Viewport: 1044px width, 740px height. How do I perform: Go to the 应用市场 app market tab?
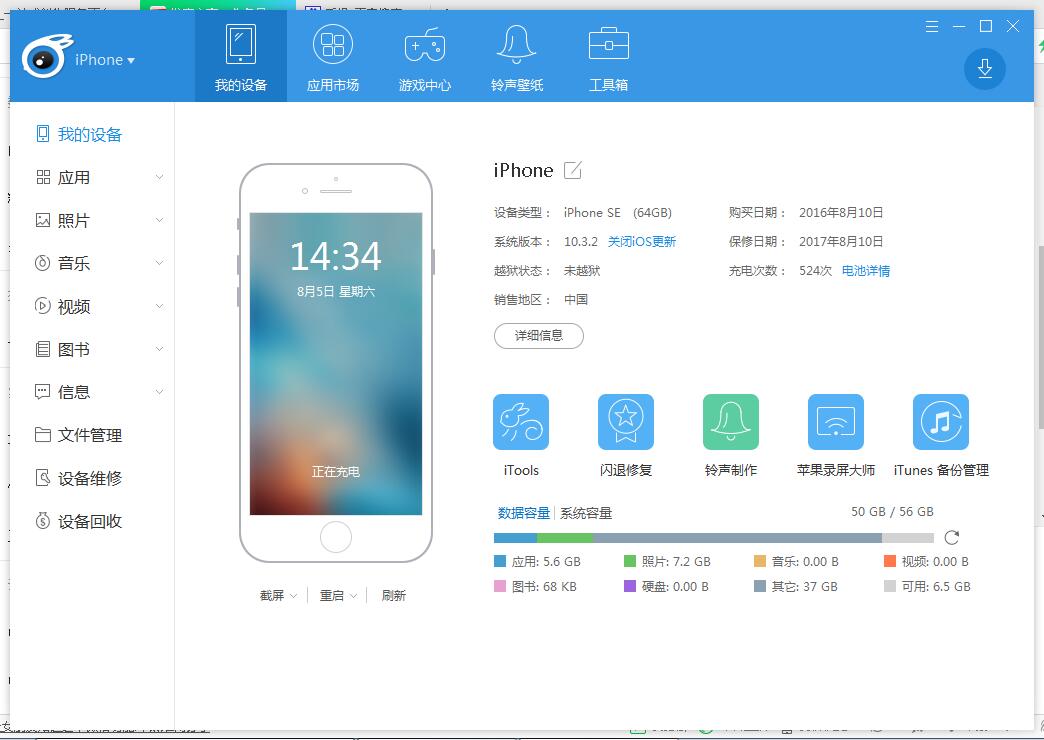pyautogui.click(x=332, y=56)
